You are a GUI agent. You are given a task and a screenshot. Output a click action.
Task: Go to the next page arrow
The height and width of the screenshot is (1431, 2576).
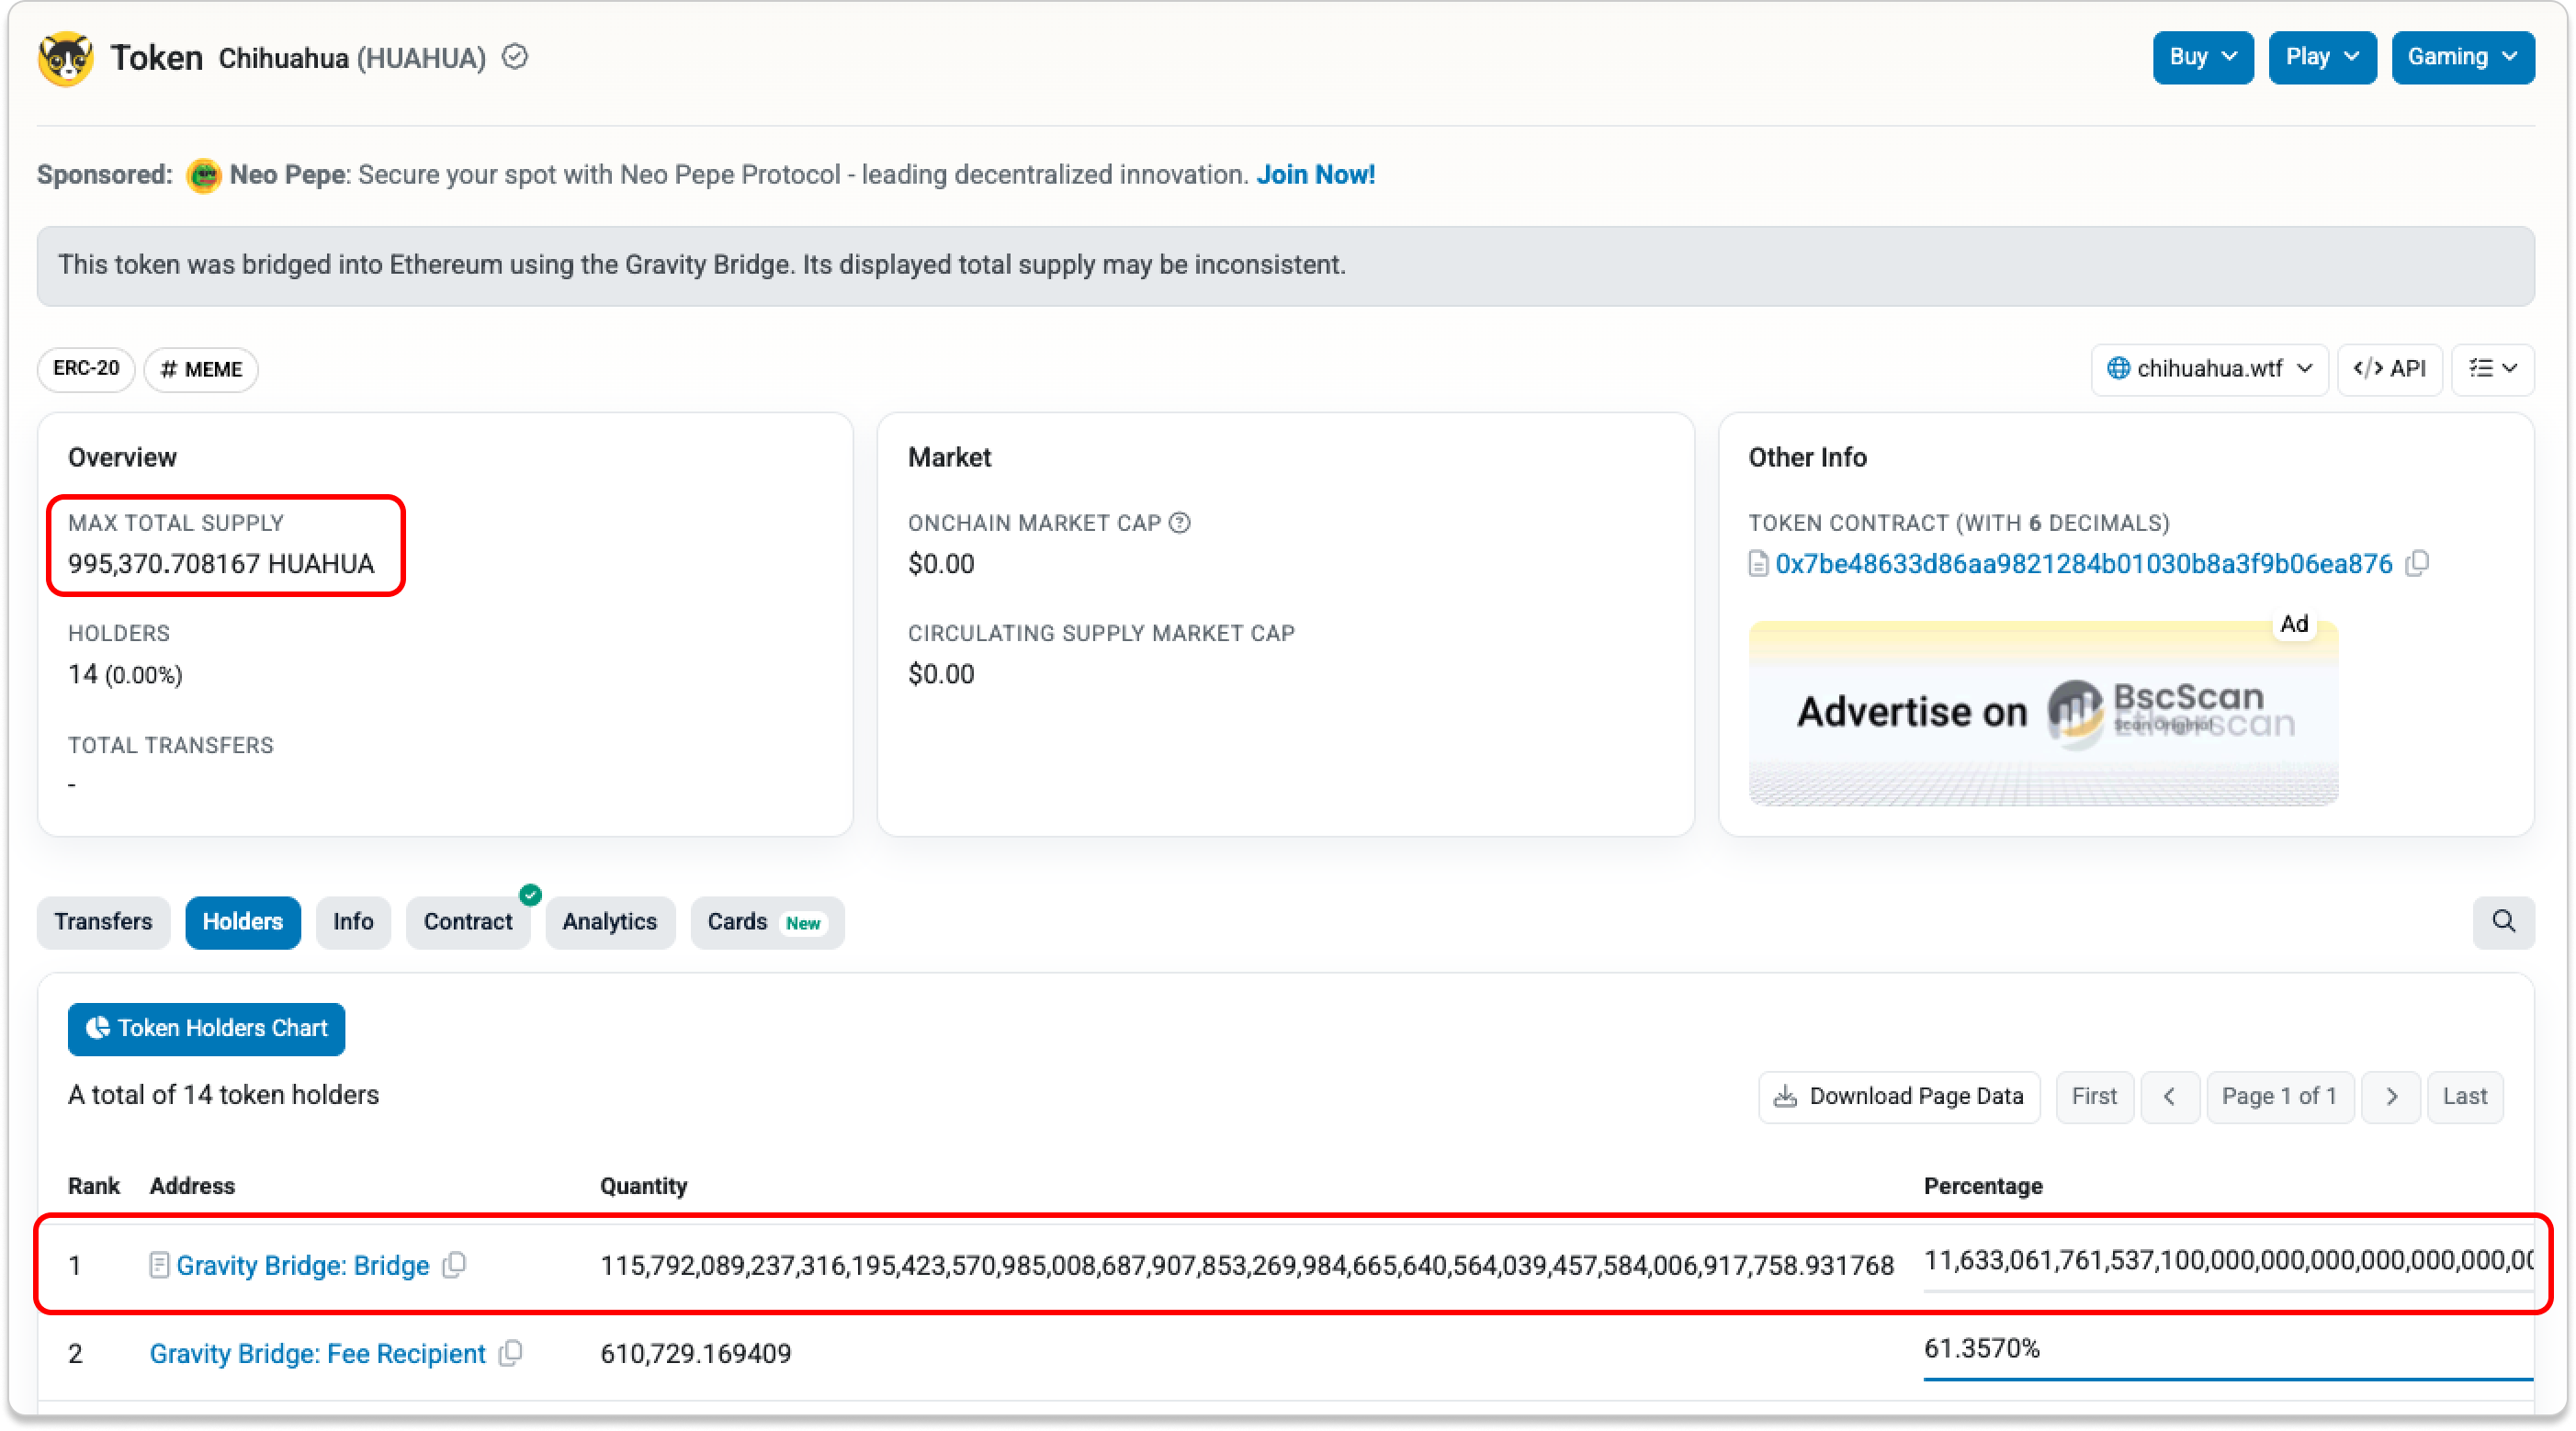[2391, 1096]
